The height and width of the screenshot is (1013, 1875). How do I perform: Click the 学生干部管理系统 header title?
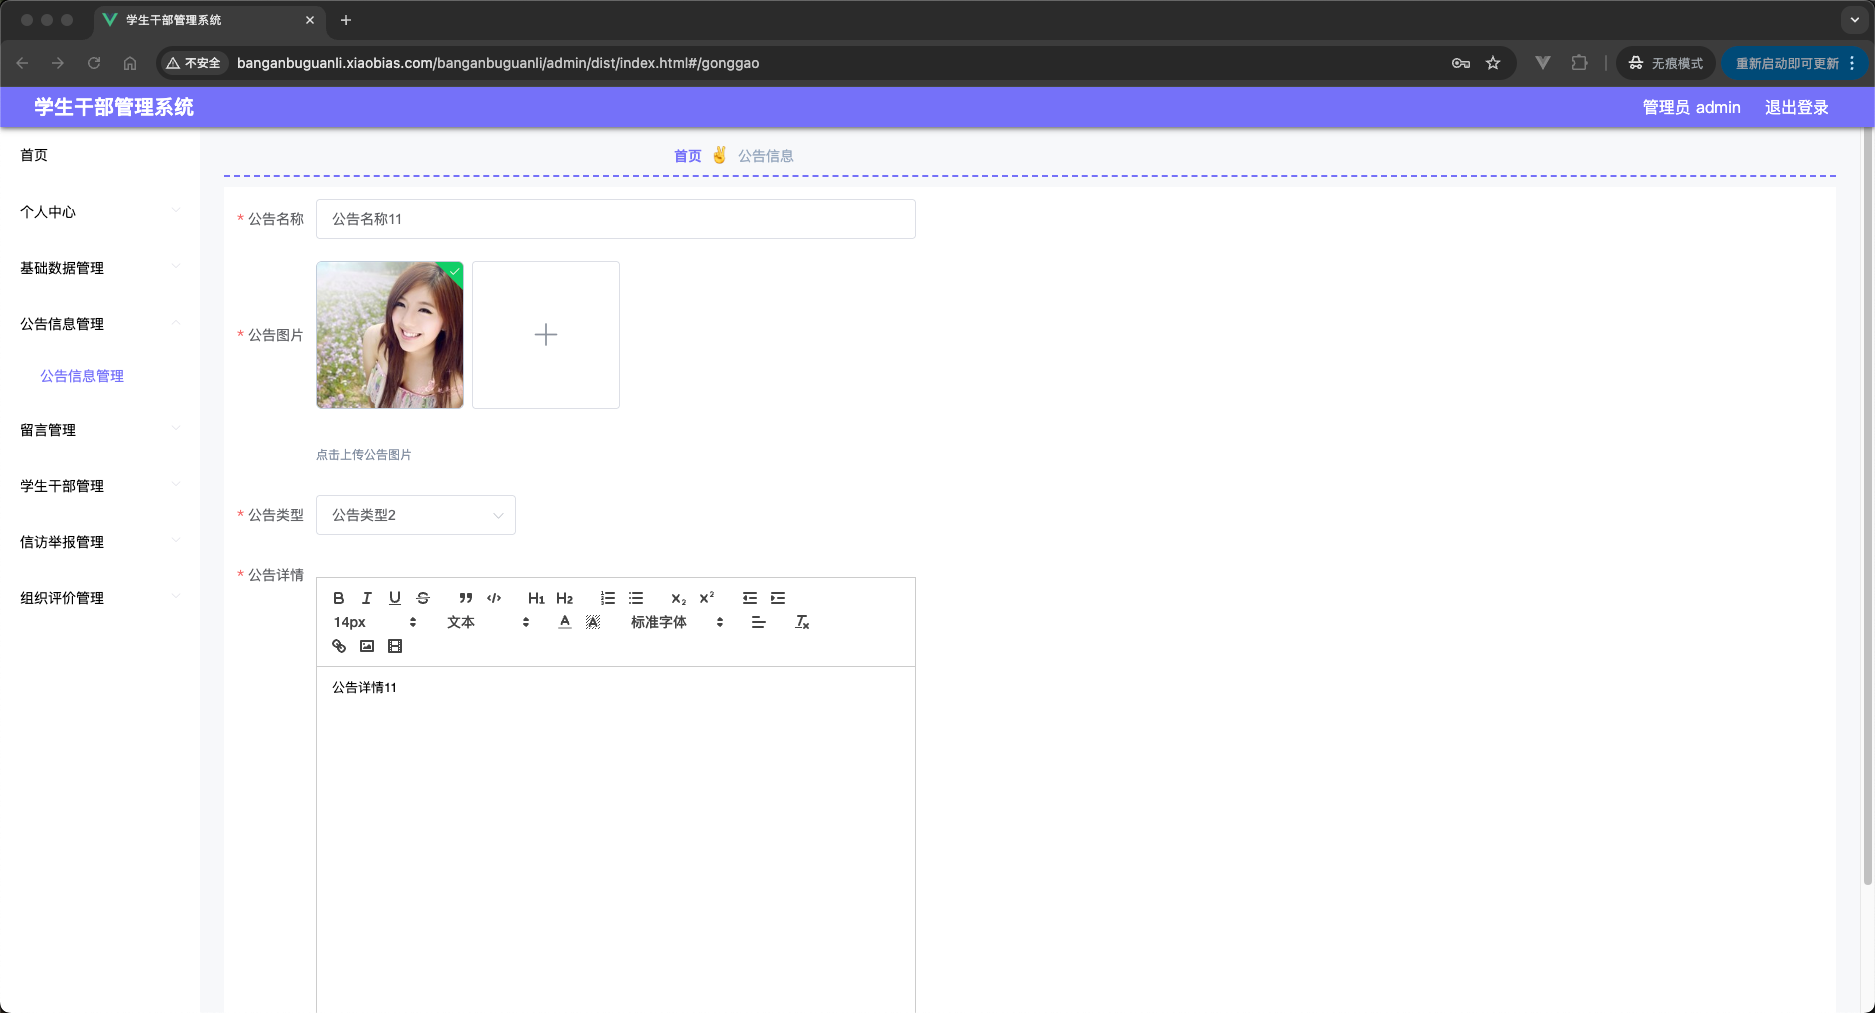[114, 107]
